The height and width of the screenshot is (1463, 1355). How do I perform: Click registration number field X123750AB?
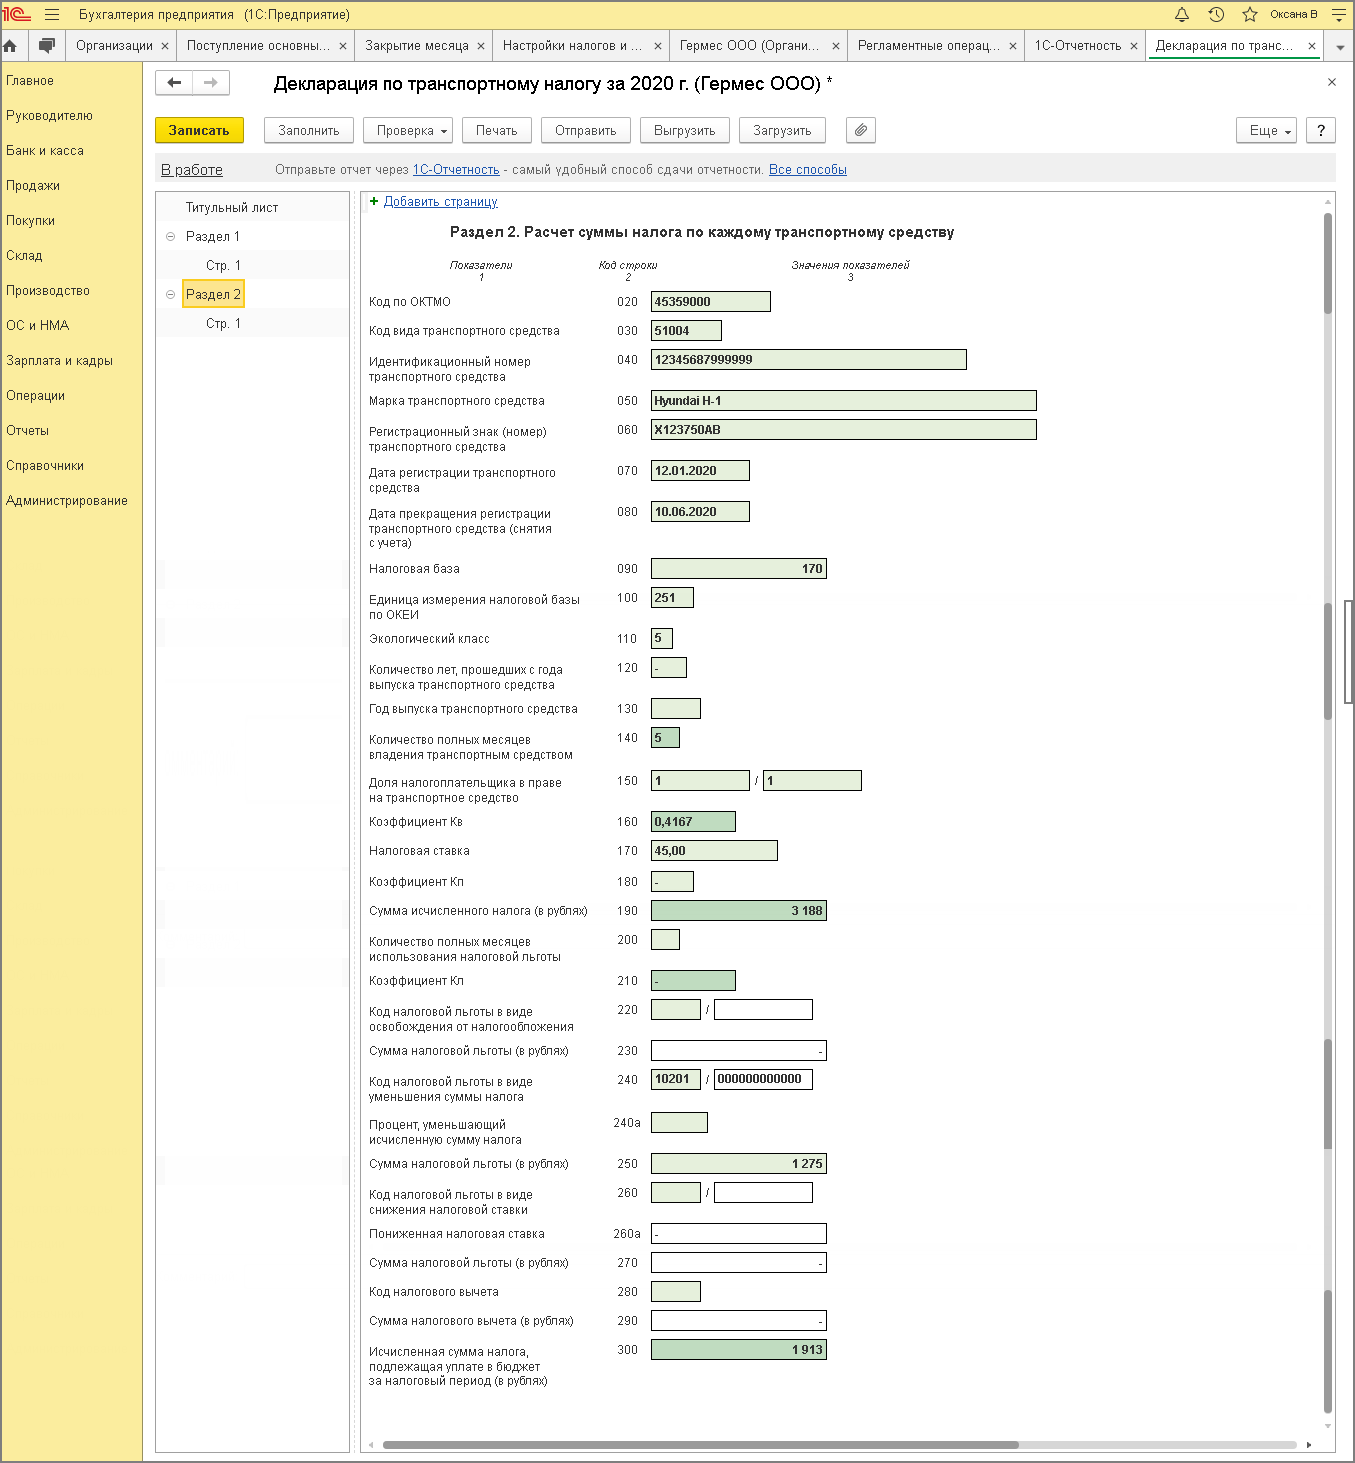(x=844, y=430)
